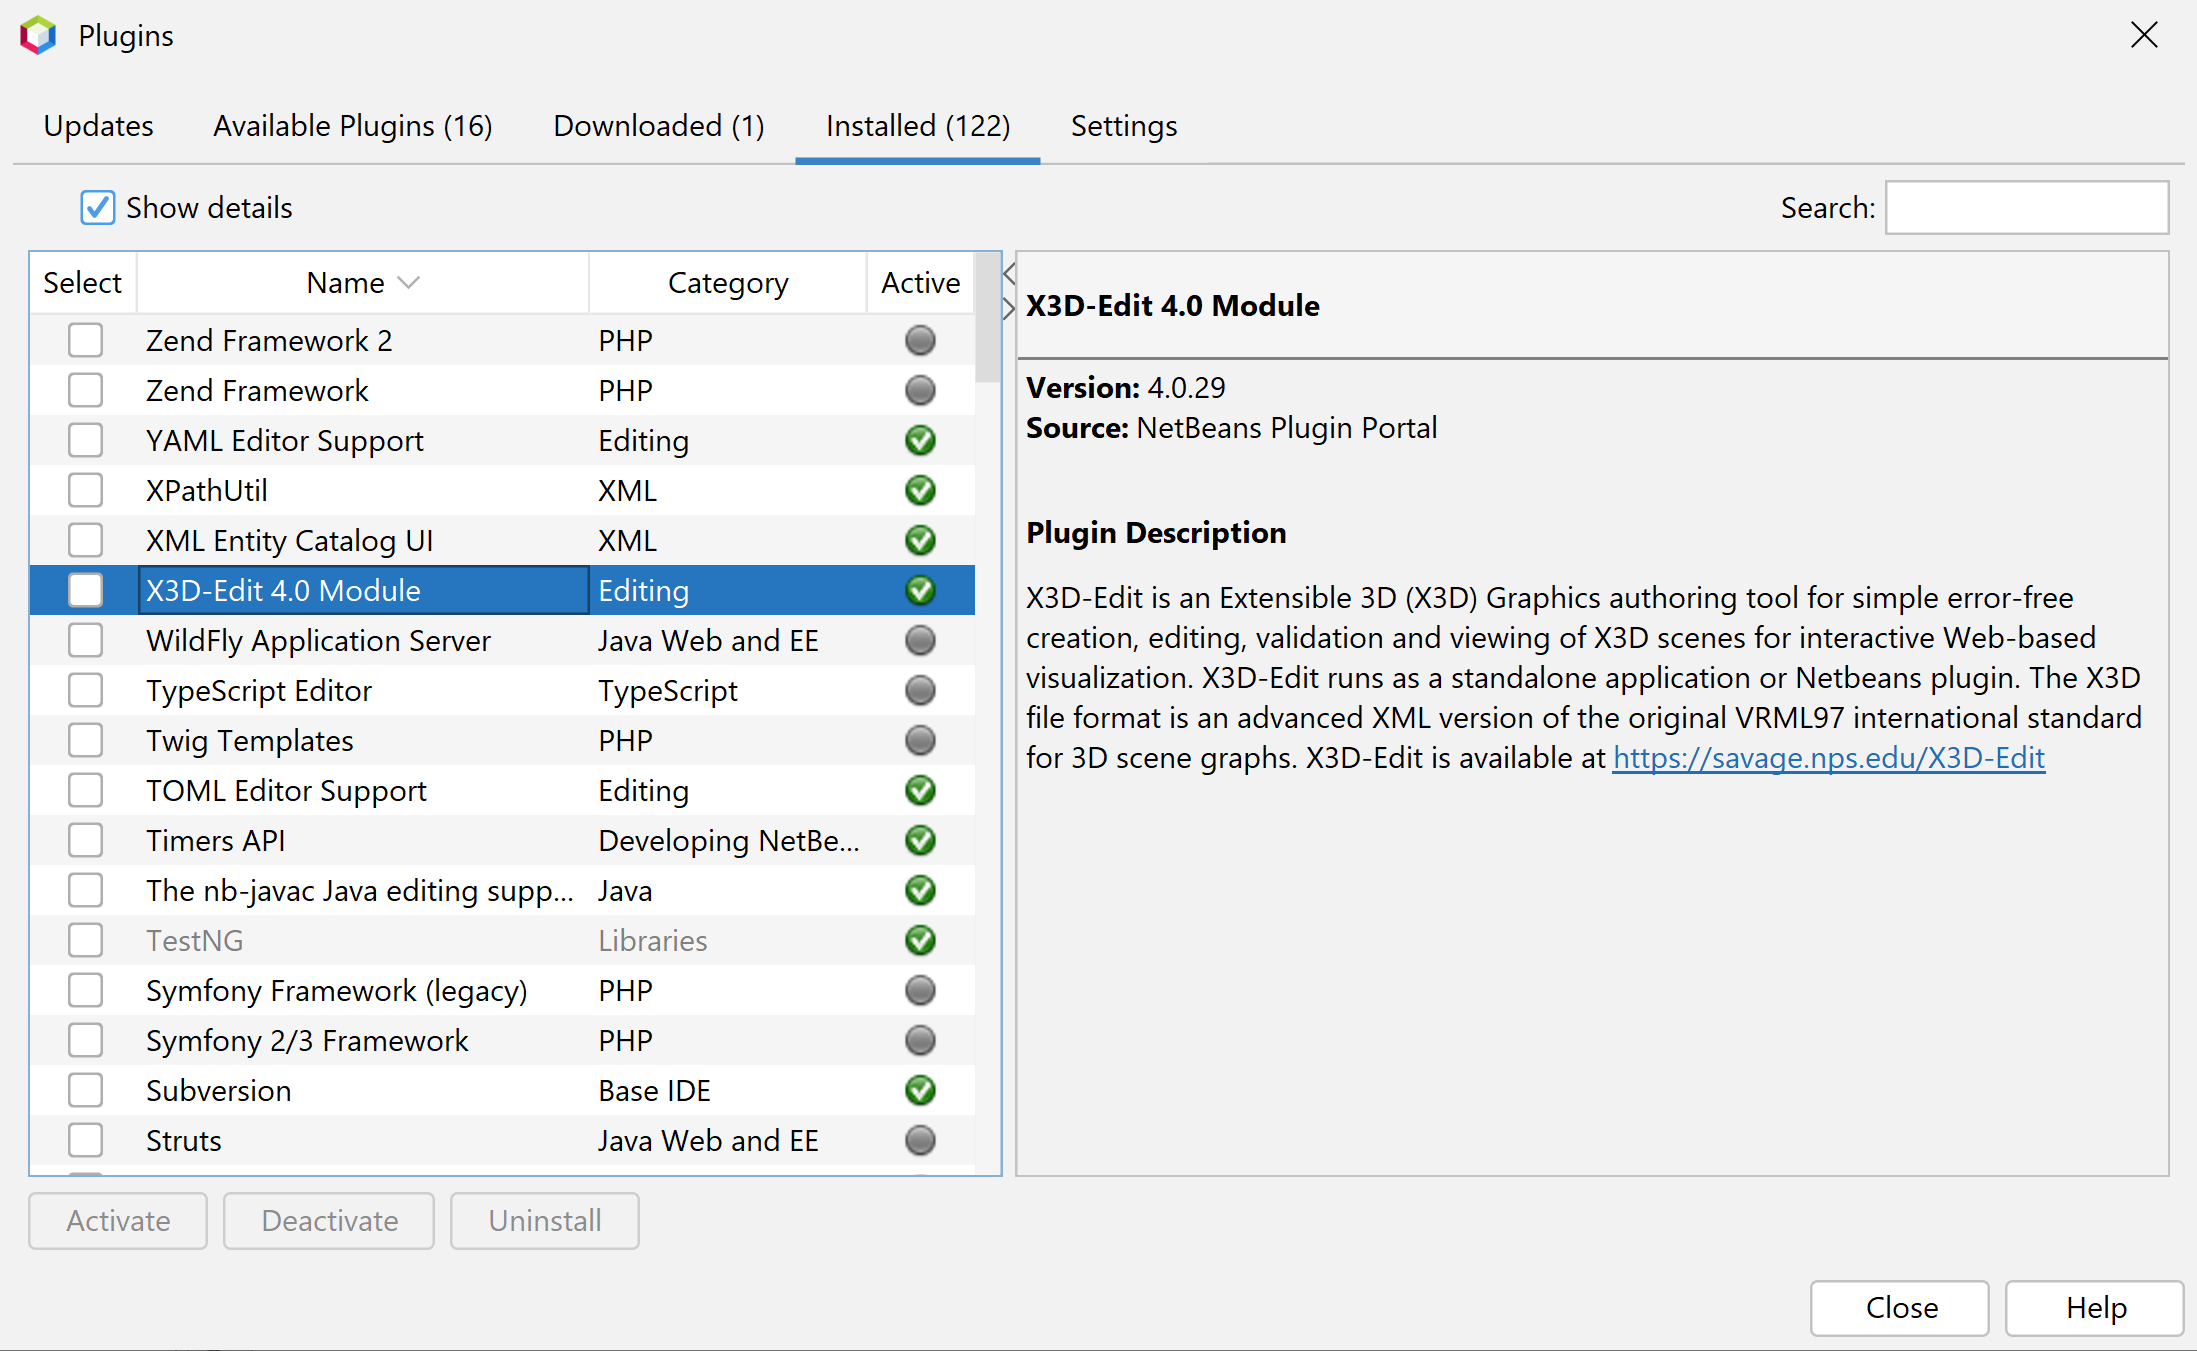The height and width of the screenshot is (1351, 2197).
Task: Click gray inactive icon for WildFly Application Server
Action: [920, 640]
